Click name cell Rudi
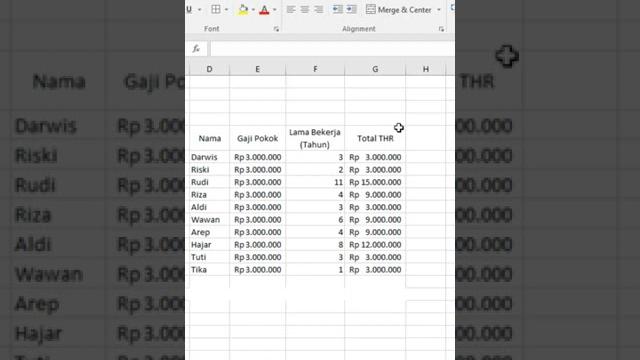The image size is (640, 360). [209, 182]
